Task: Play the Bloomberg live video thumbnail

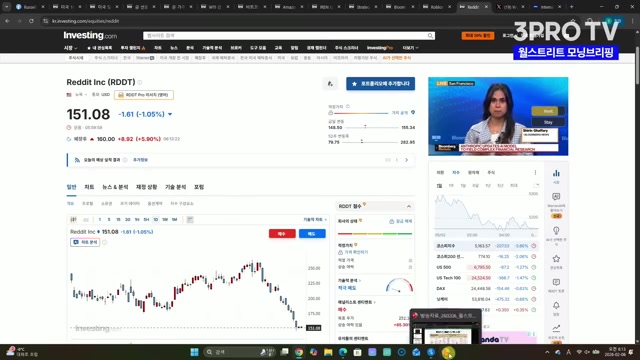Action: [x=498, y=116]
